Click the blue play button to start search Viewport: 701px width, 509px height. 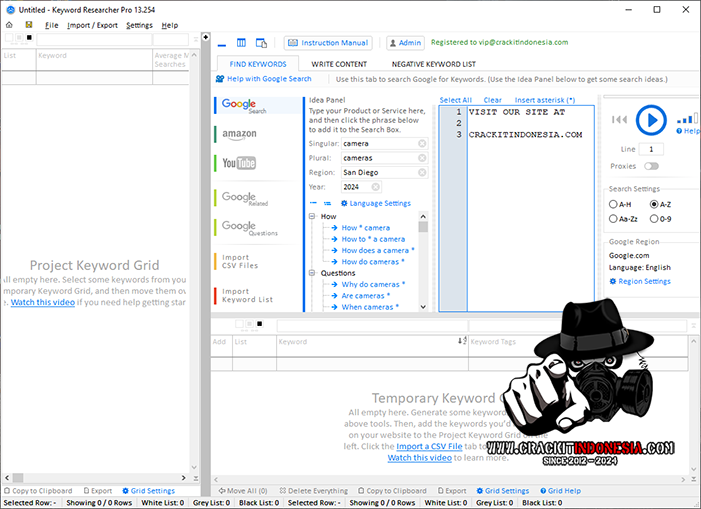(651, 121)
